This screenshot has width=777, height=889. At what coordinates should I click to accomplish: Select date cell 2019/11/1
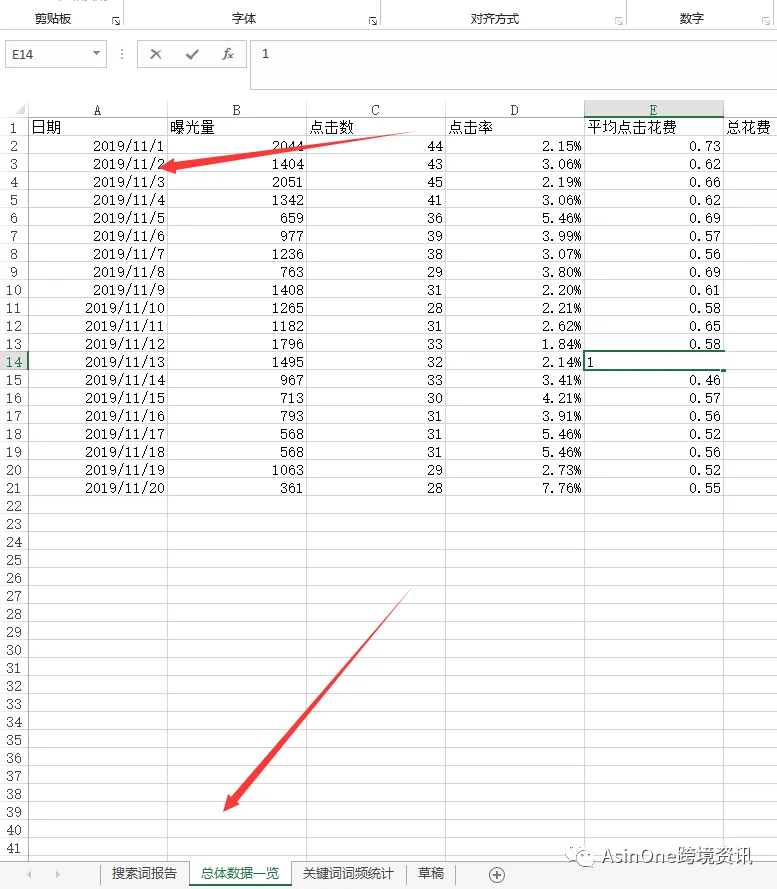98,146
